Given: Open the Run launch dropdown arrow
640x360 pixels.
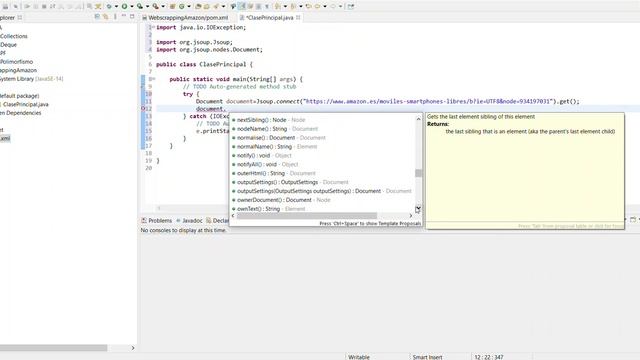Looking at the screenshot, I should pos(132,7).
